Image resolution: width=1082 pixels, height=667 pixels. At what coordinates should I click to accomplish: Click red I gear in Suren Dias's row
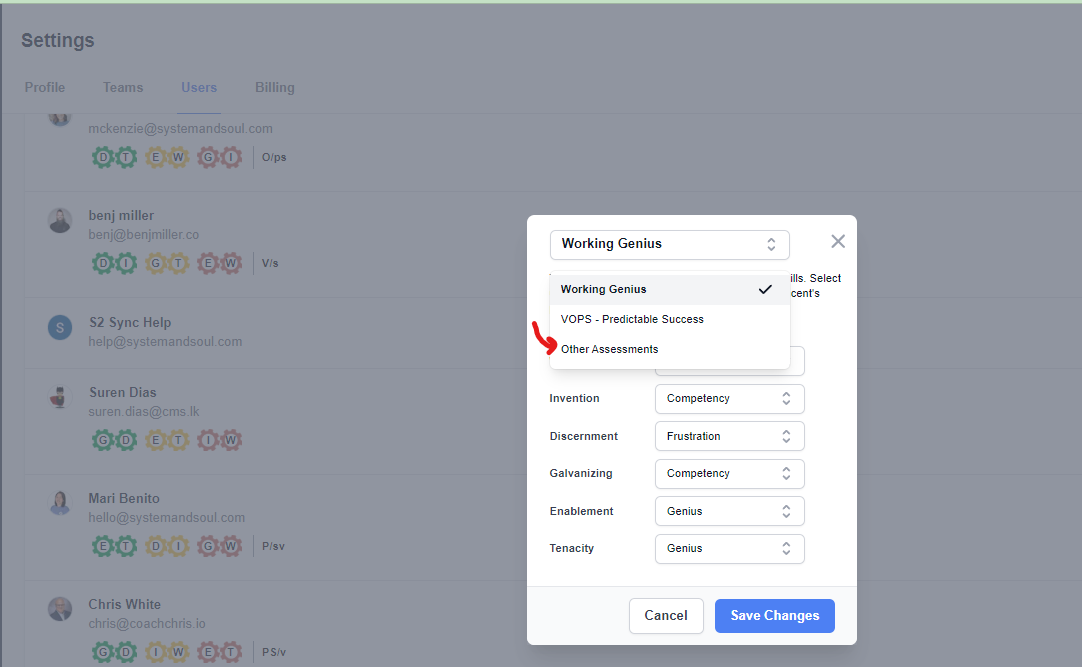208,440
